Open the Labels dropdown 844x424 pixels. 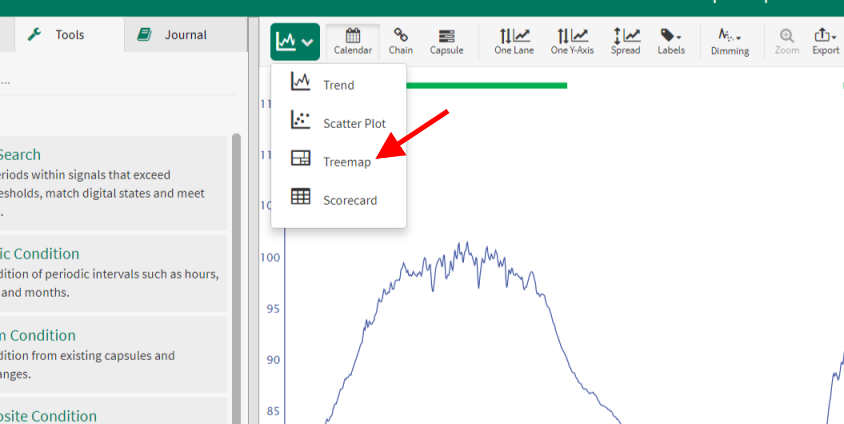click(670, 41)
